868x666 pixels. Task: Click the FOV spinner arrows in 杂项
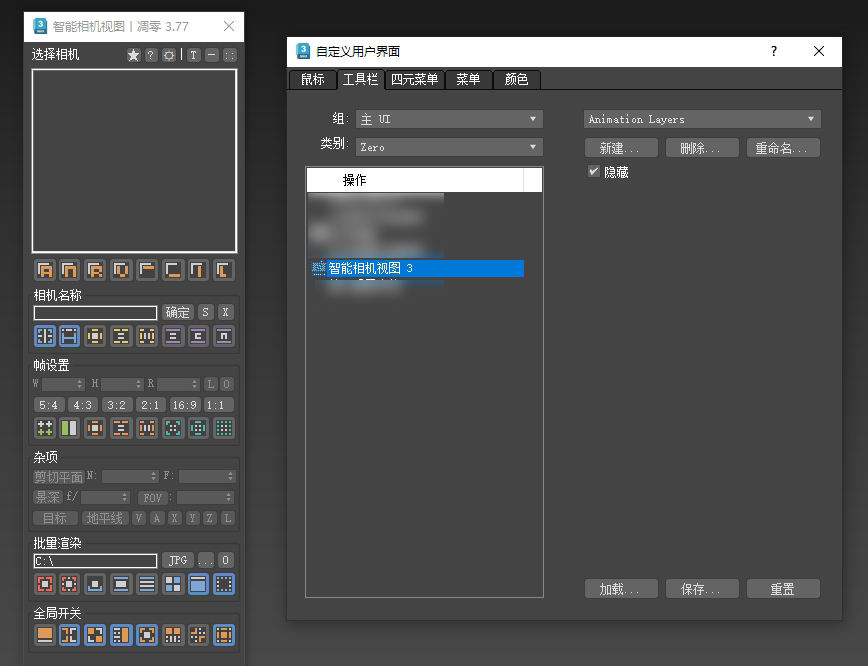point(228,498)
